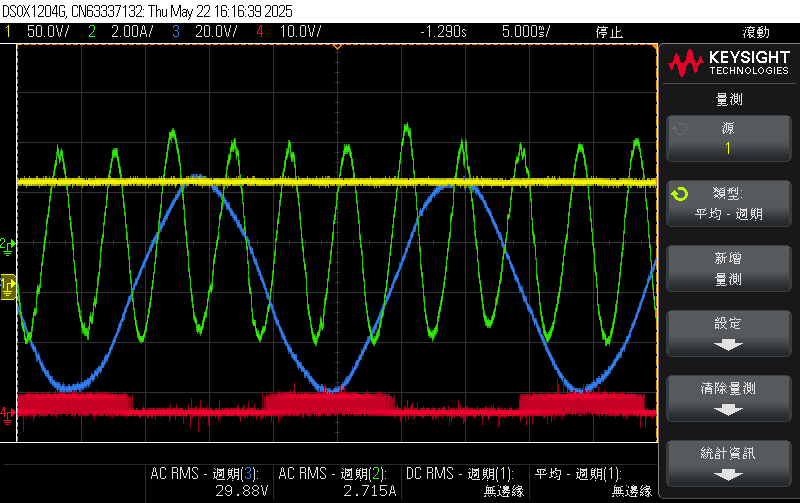Image resolution: width=800 pixels, height=503 pixels.
Task: Open the 統計資訊 statistics softkey
Action: [x=729, y=463]
